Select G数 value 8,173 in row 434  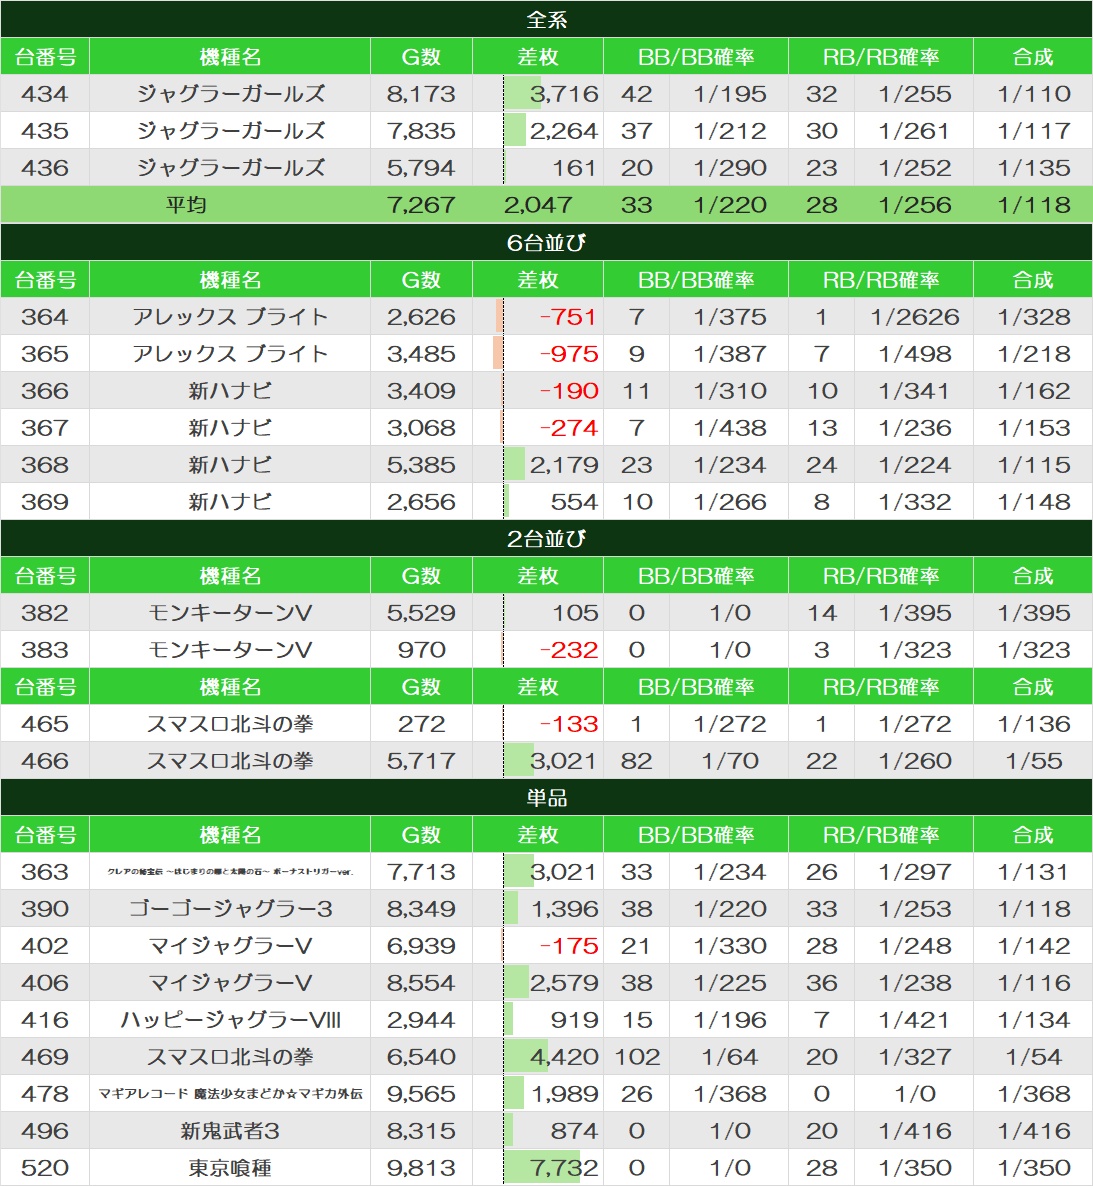click(421, 94)
